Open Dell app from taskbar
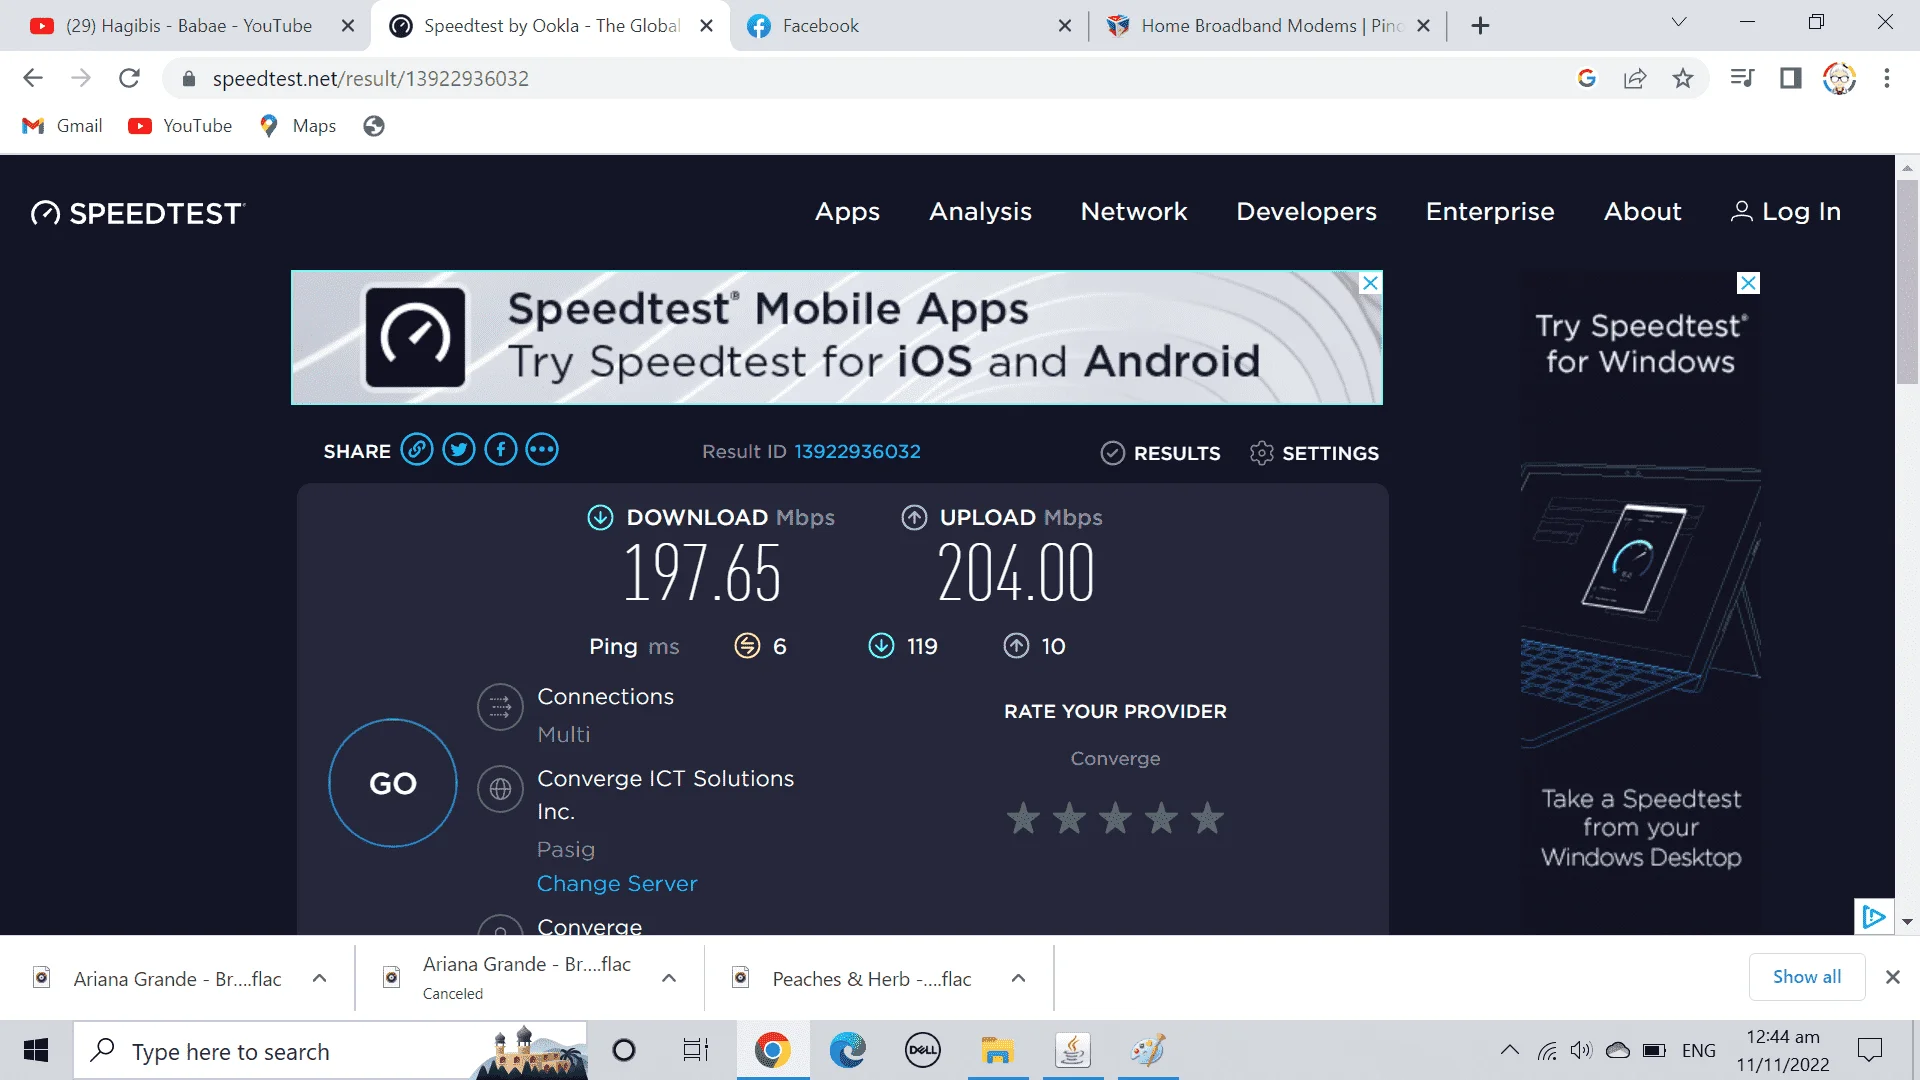 click(923, 1050)
